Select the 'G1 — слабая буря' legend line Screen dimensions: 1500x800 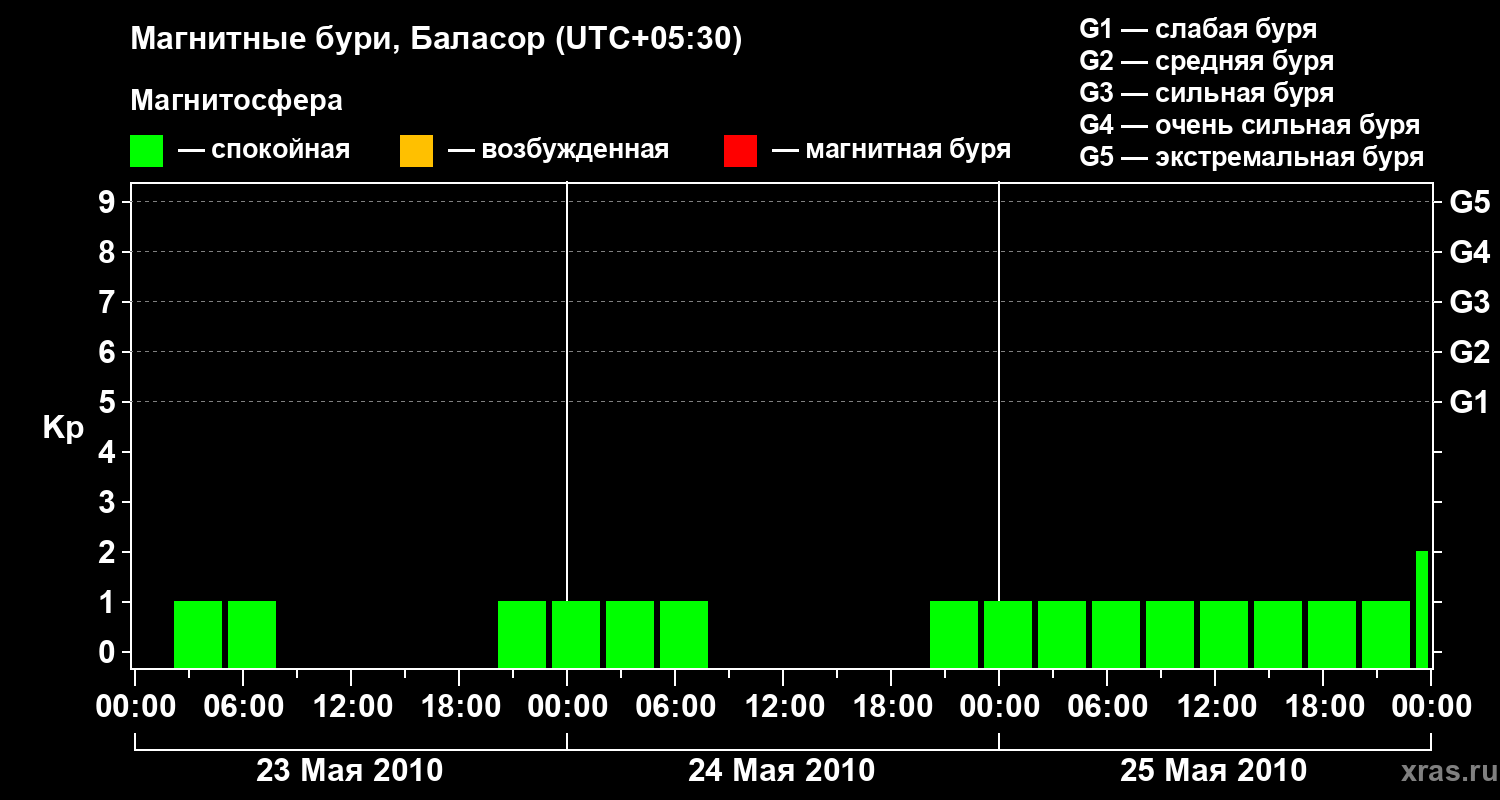coord(1198,29)
